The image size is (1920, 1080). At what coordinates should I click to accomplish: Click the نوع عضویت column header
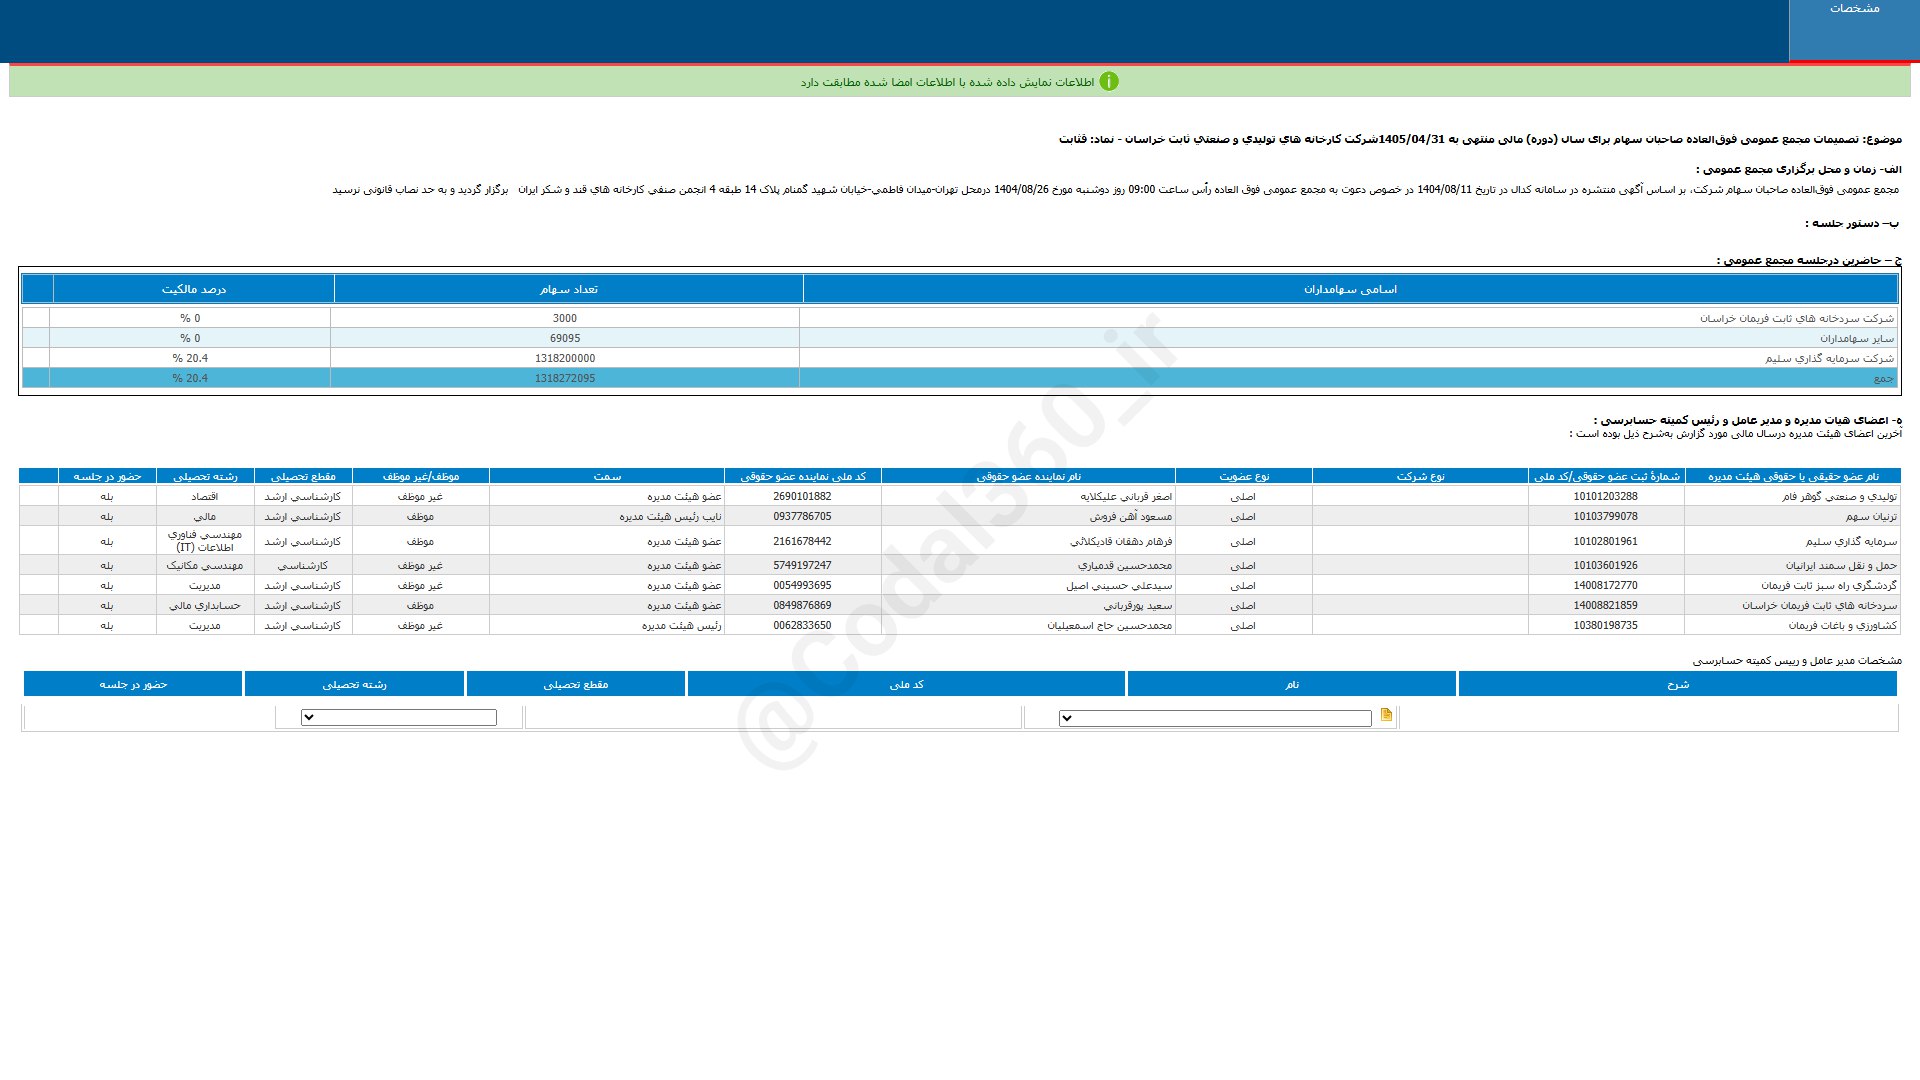pos(1243,476)
